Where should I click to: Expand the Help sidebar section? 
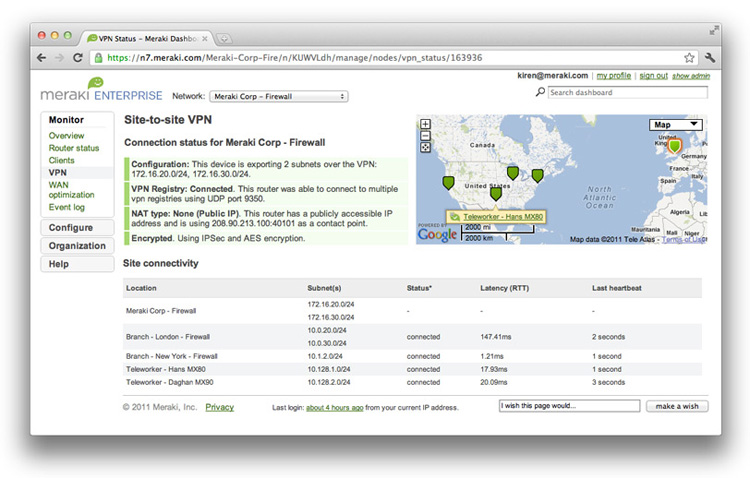pos(77,264)
